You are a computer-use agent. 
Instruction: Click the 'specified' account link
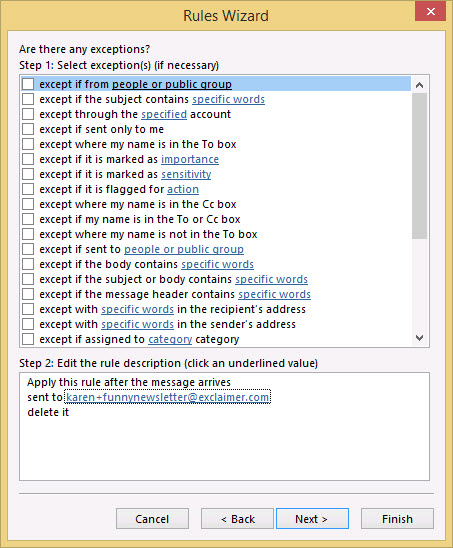164,114
